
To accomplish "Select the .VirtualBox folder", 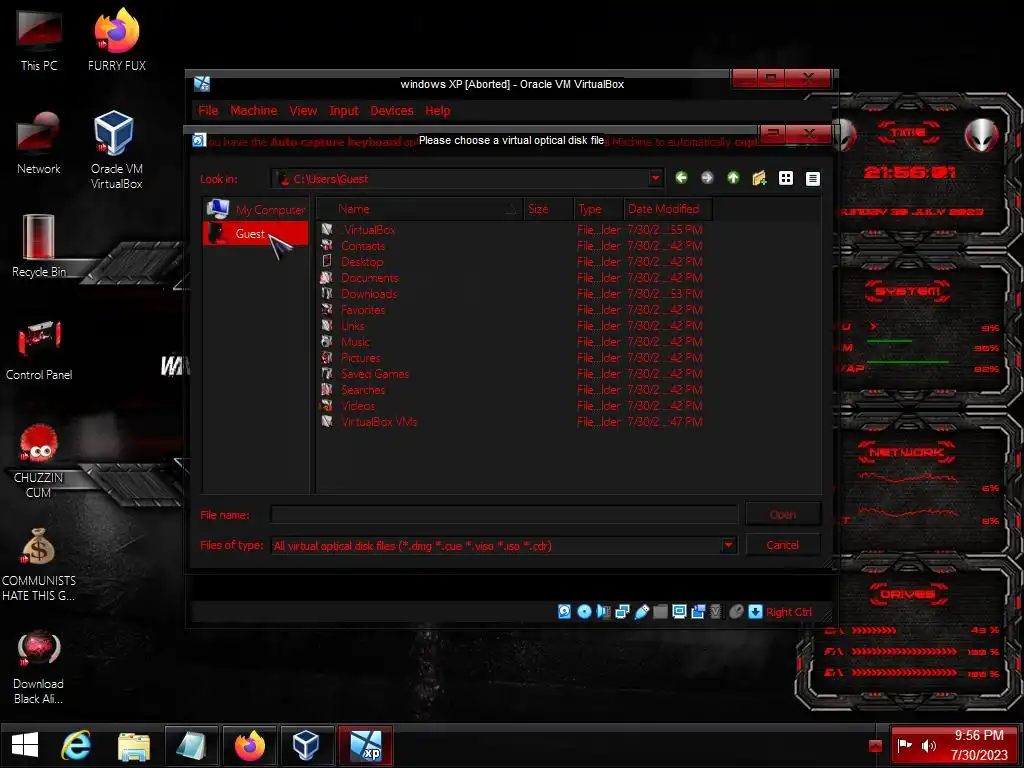I will coord(369,230).
